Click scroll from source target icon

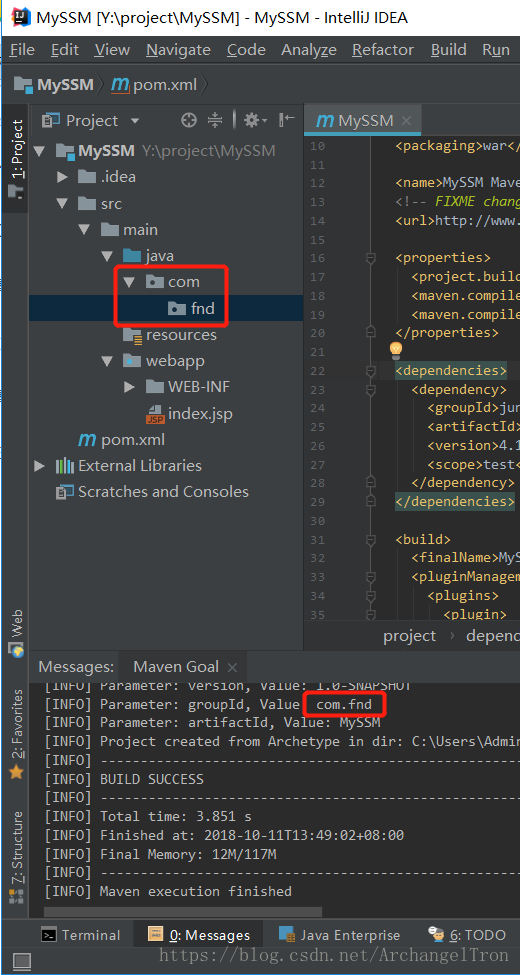pyautogui.click(x=188, y=120)
